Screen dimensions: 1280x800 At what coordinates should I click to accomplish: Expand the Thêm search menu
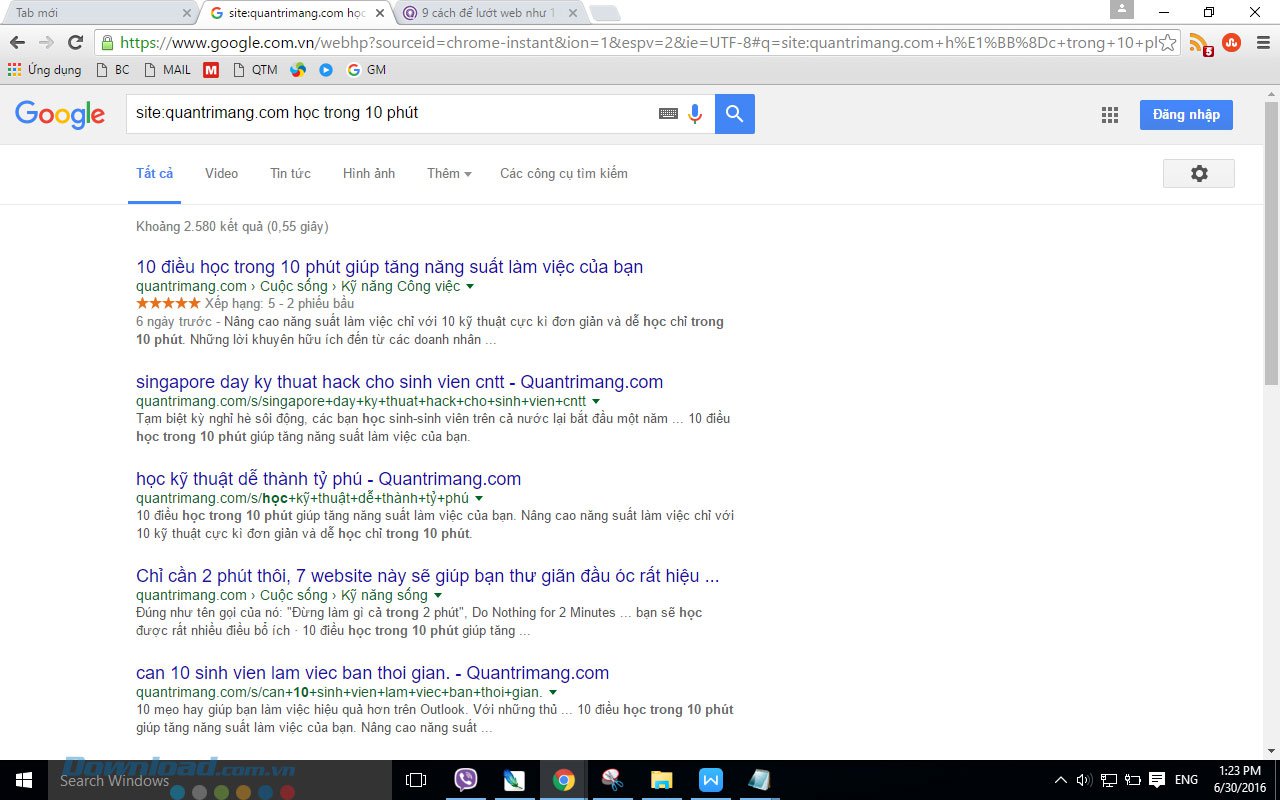click(x=449, y=173)
